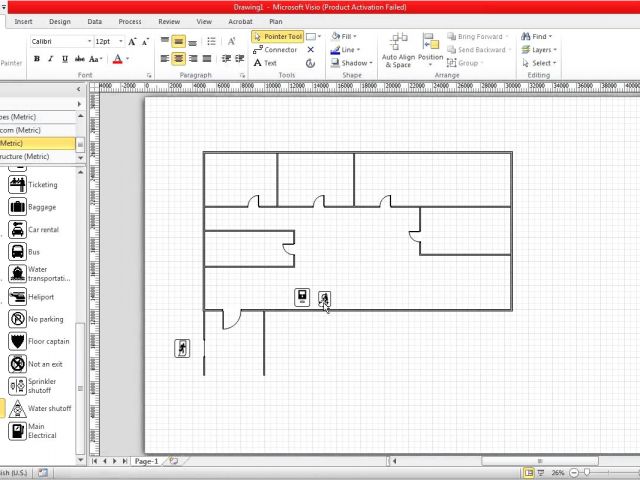Viewport: 640px width, 480px height.
Task: Select the Baggage stencil shape
Action: coord(18,207)
